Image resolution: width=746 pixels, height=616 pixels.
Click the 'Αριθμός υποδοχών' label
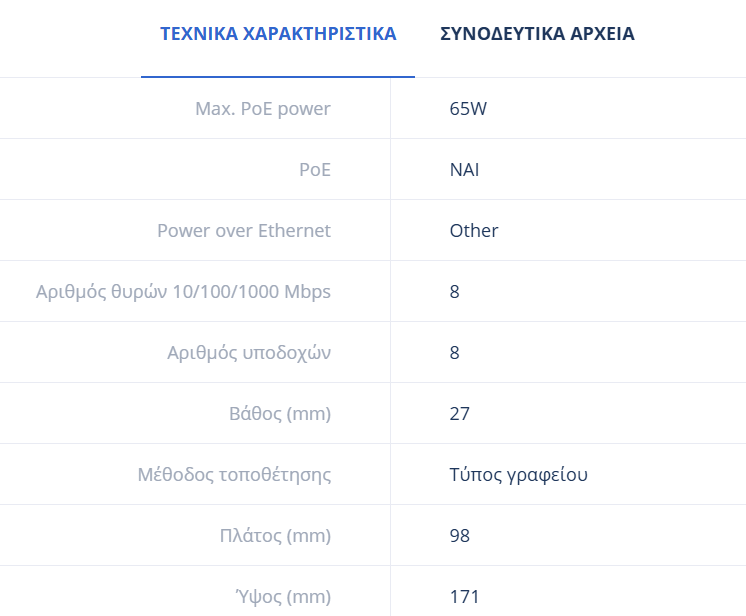249,353
